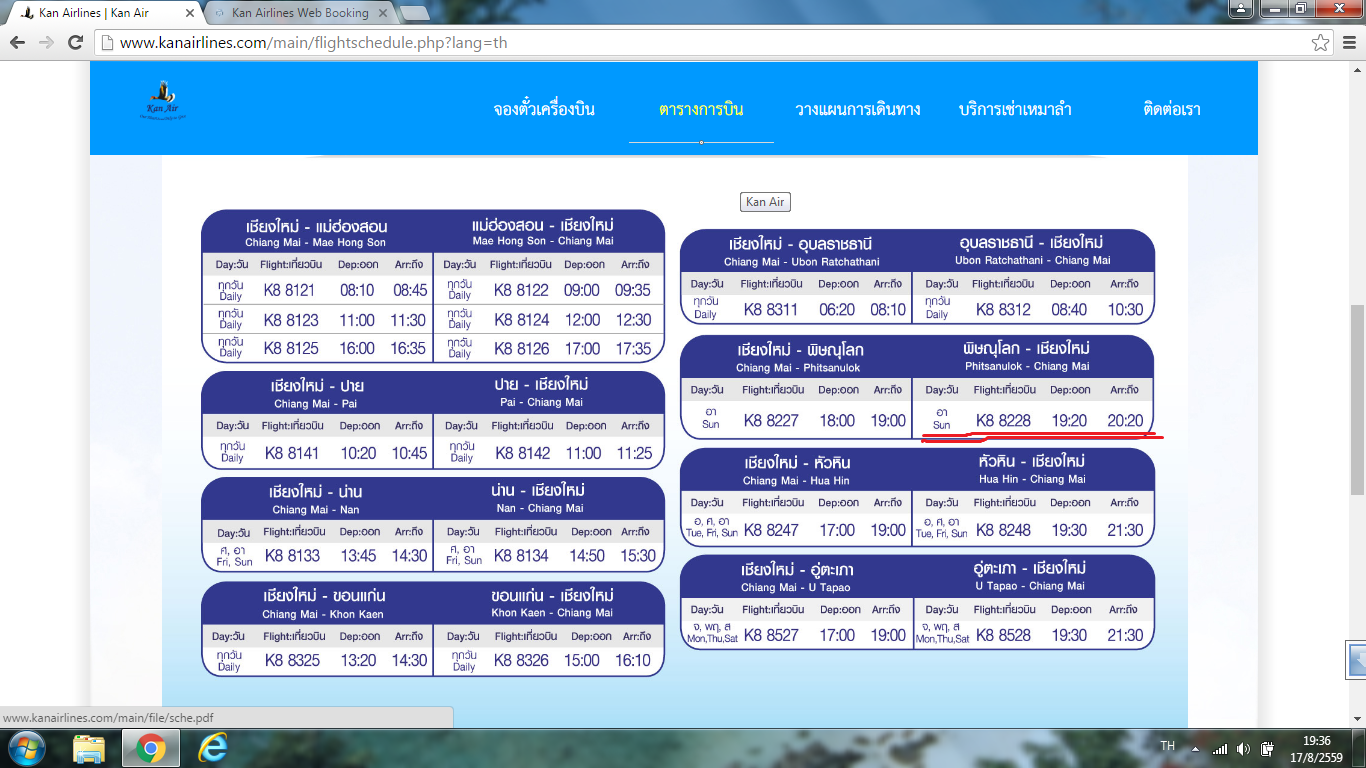
Task: Open a new browser tab
Action: [x=414, y=13]
